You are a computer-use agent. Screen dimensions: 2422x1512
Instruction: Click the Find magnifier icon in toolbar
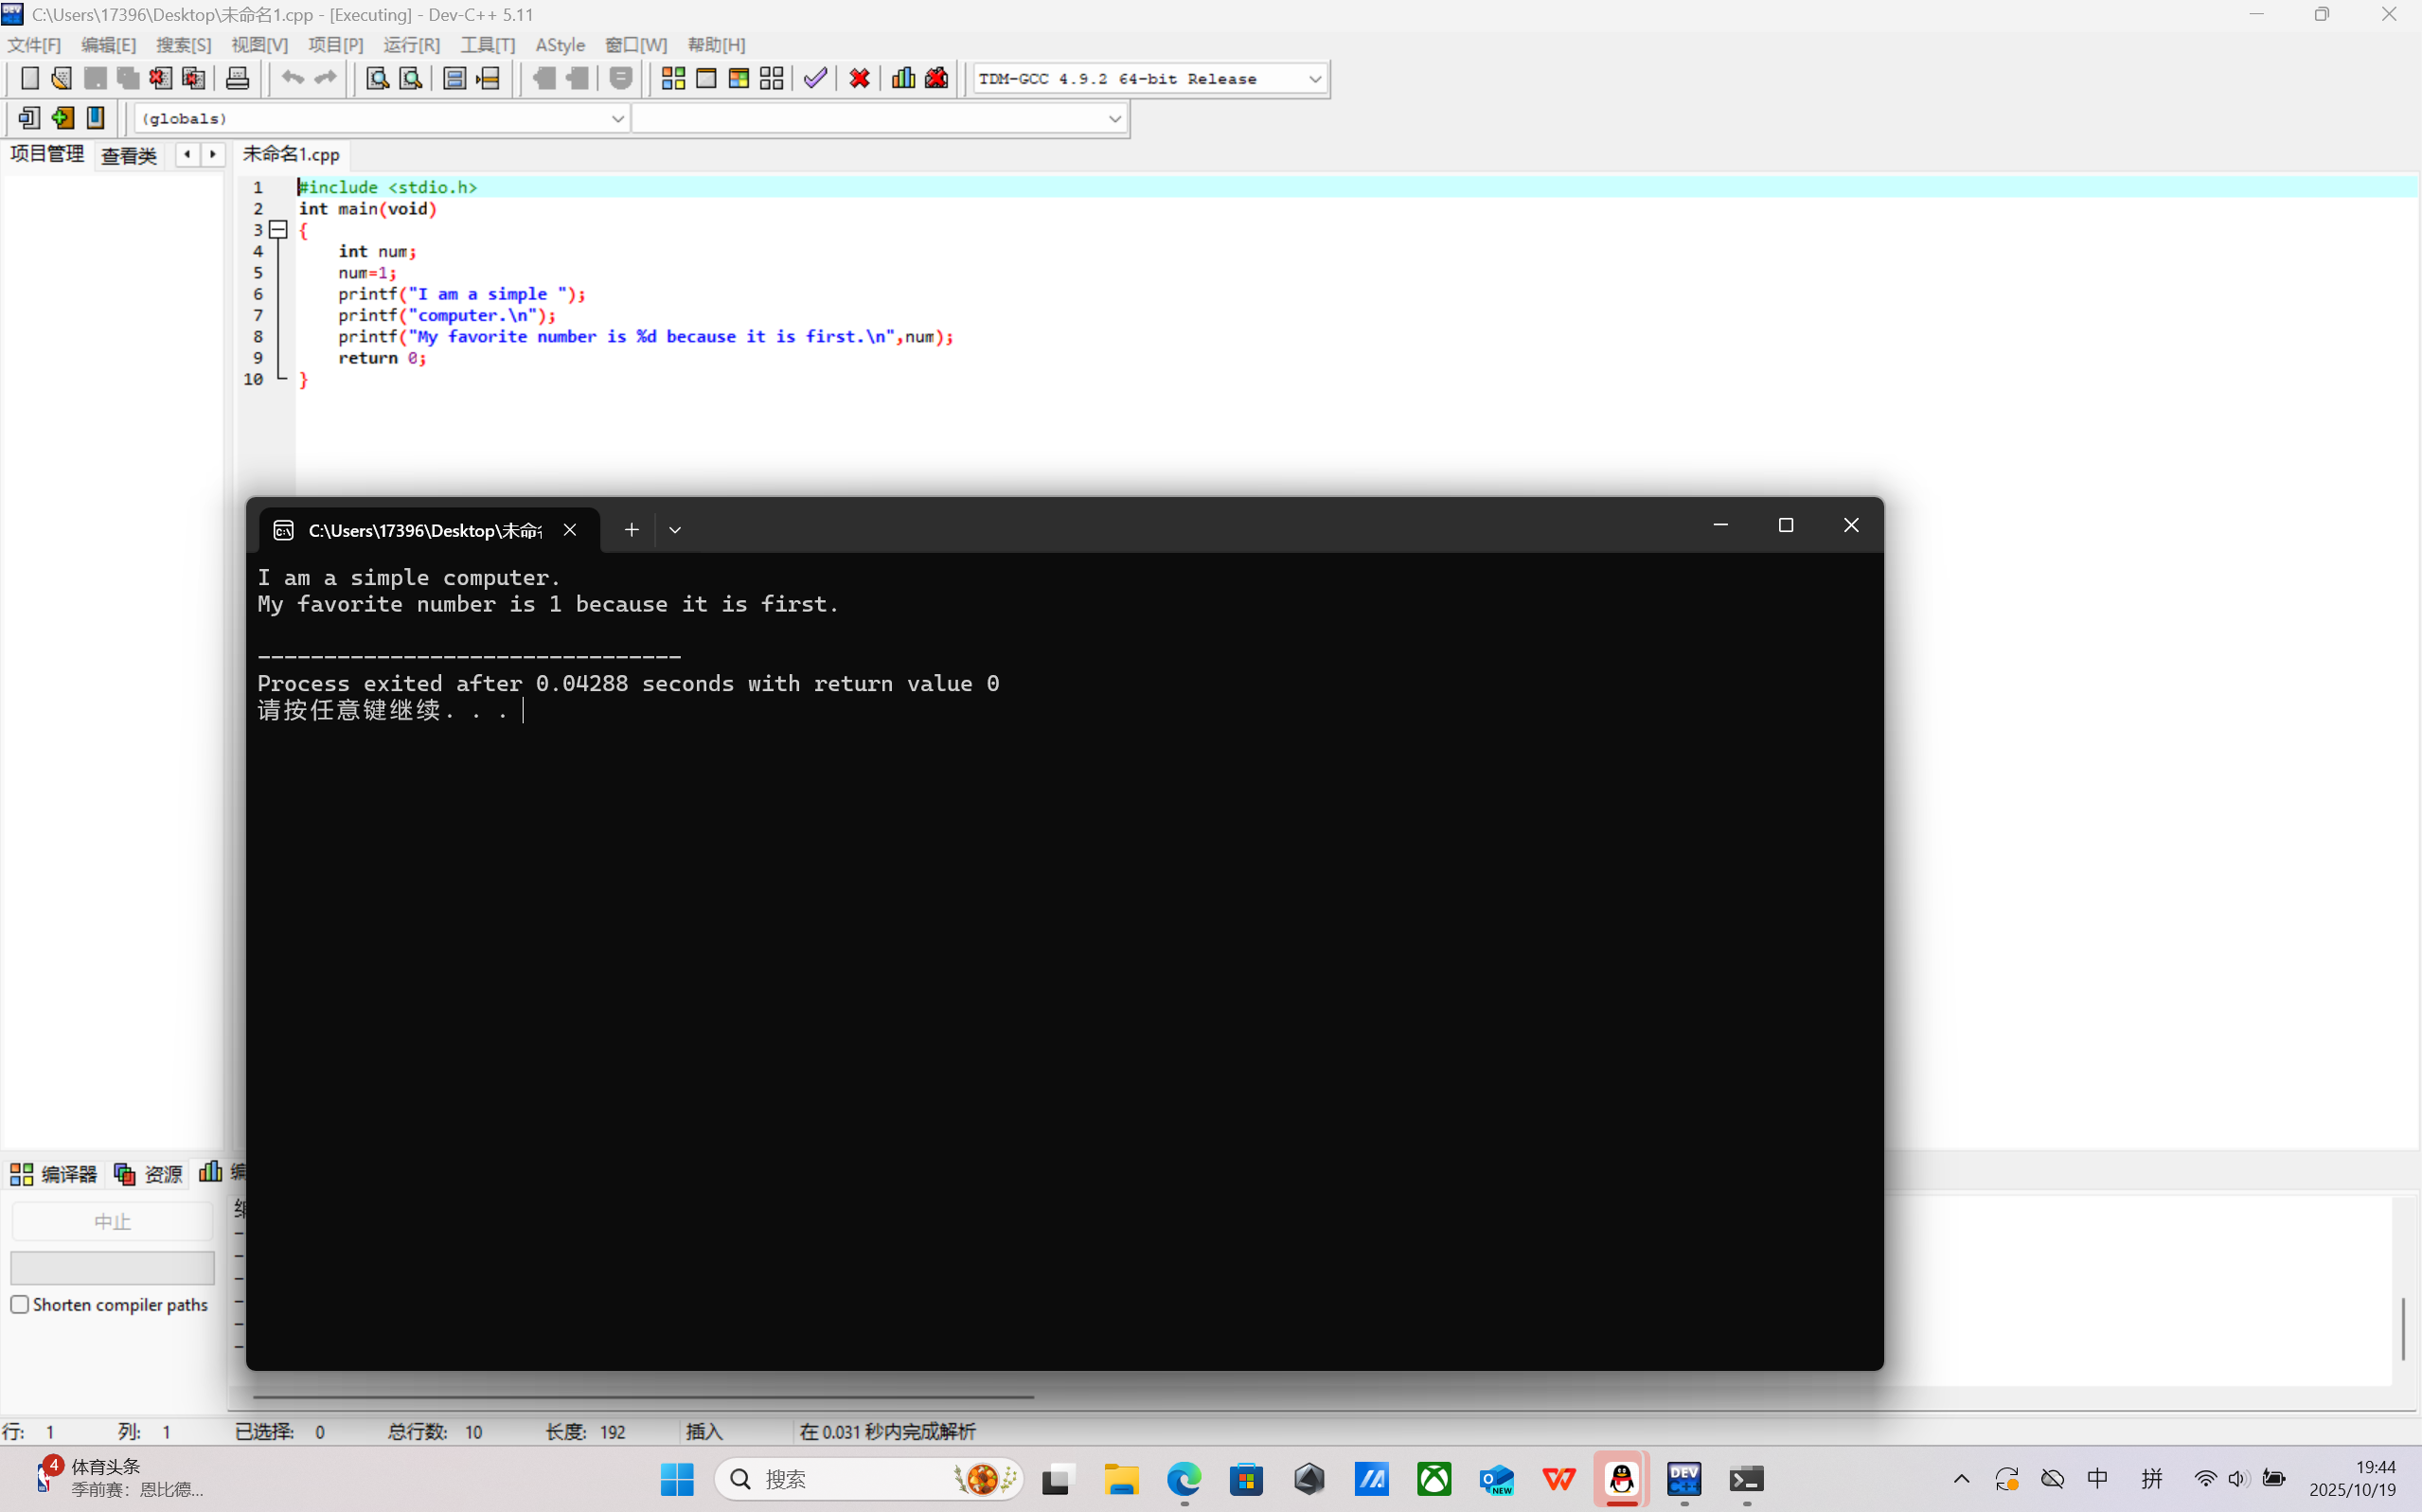point(377,78)
